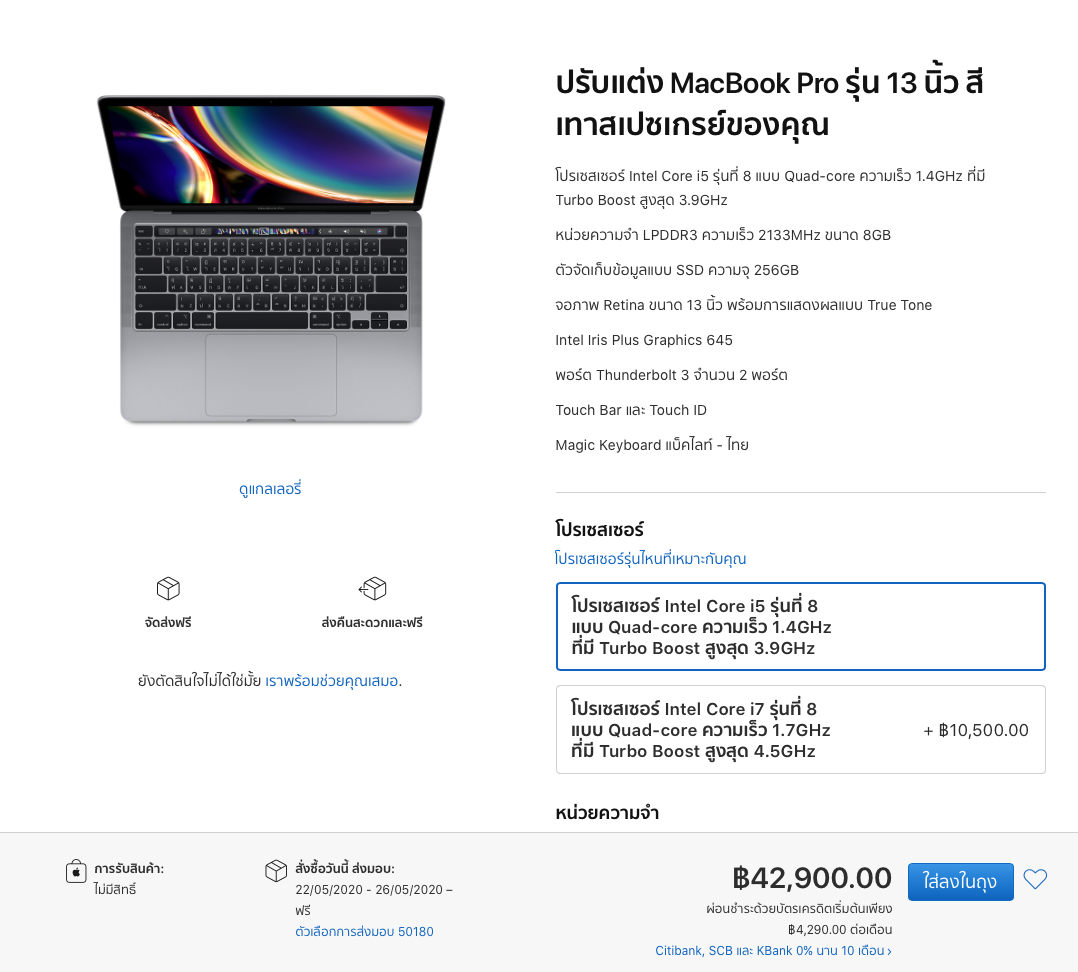Click the open box icon above ส่งคืนสะดวกและฟรี
The image size is (1078, 972).
(372, 588)
